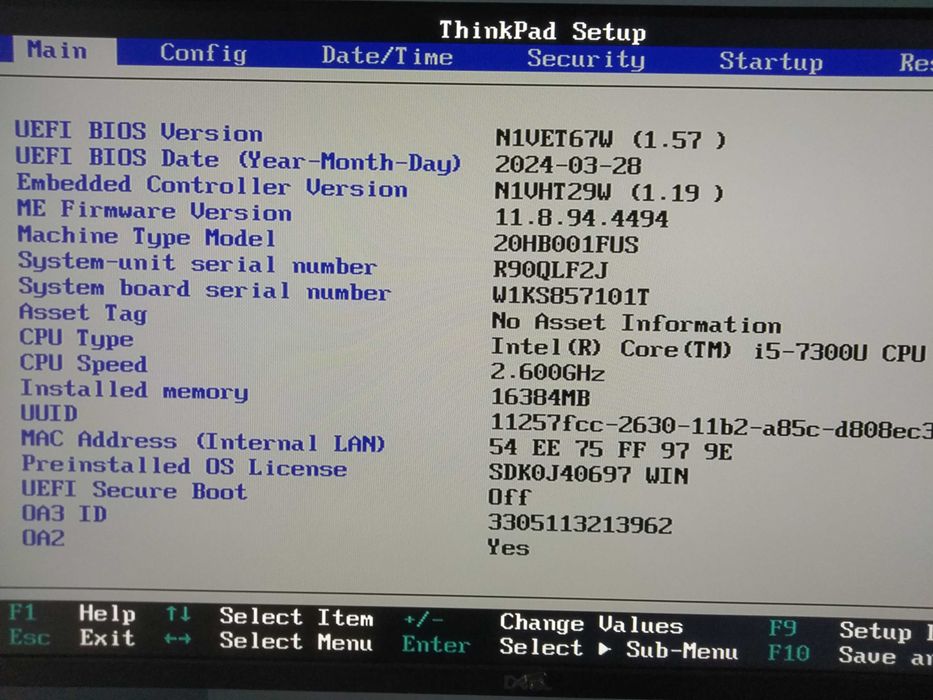Click the Intel Core i5-7300U value
The height and width of the screenshot is (700, 933).
pyautogui.click(x=708, y=350)
